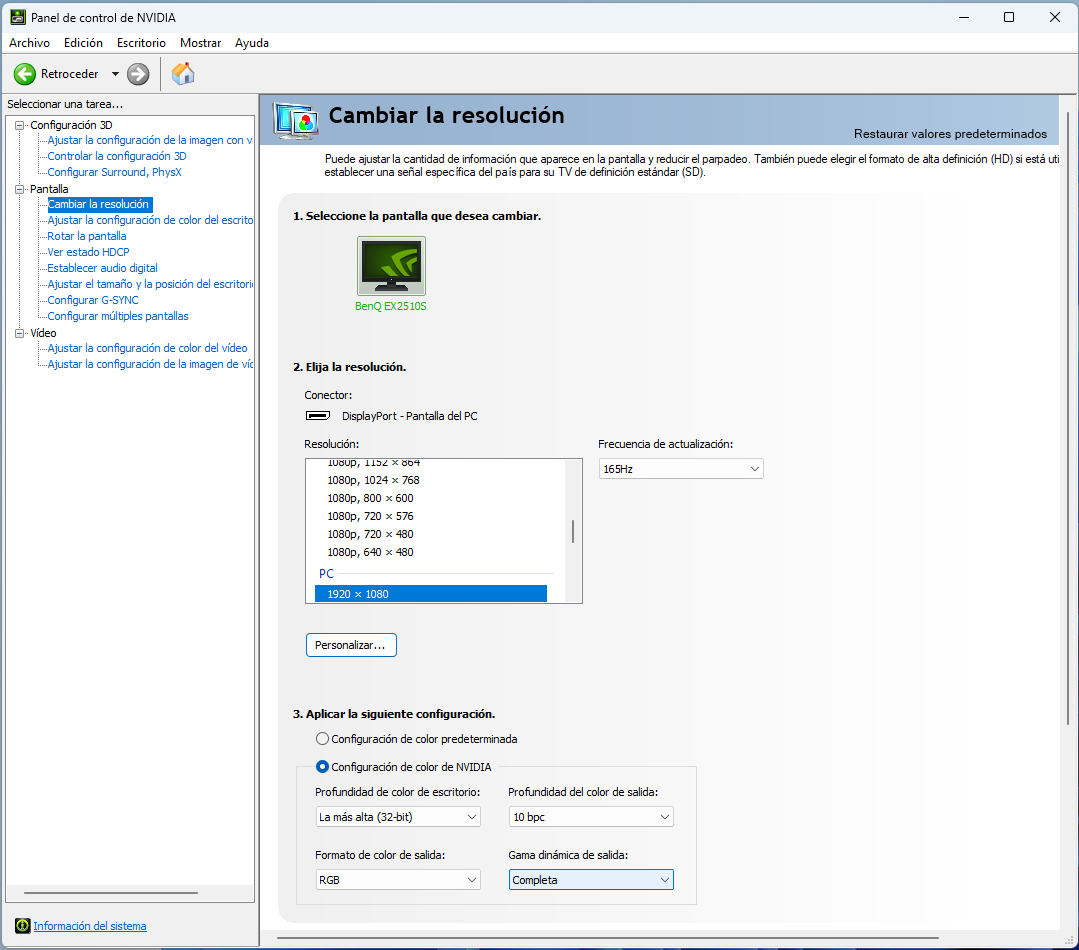Open Ajustar el tamaño y la posición del escritorio
The width and height of the screenshot is (1079, 950).
click(150, 284)
